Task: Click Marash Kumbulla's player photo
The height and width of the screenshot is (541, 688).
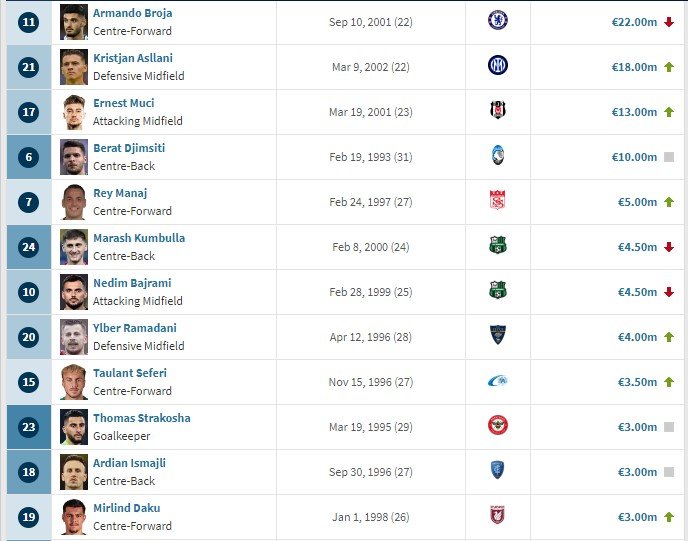Action: click(x=74, y=246)
